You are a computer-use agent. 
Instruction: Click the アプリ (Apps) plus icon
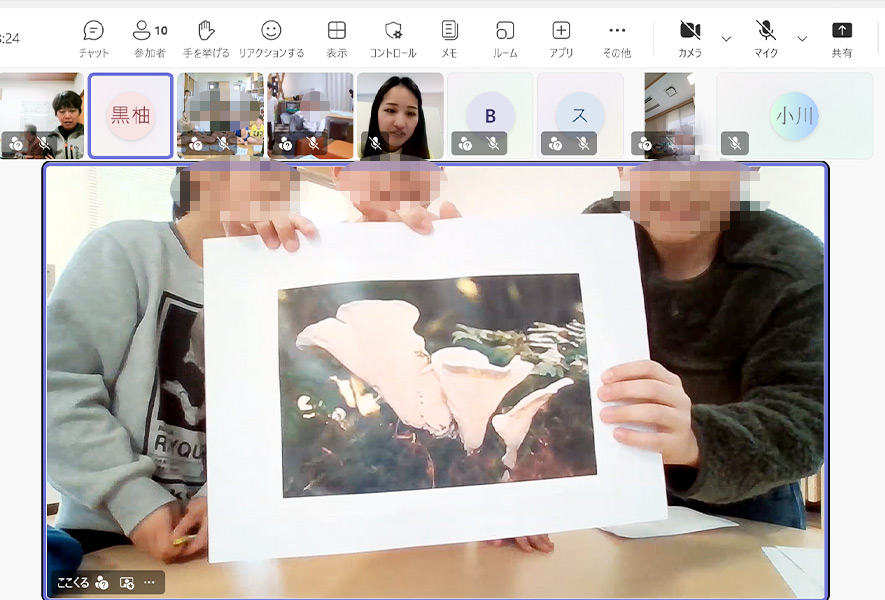coord(561,37)
